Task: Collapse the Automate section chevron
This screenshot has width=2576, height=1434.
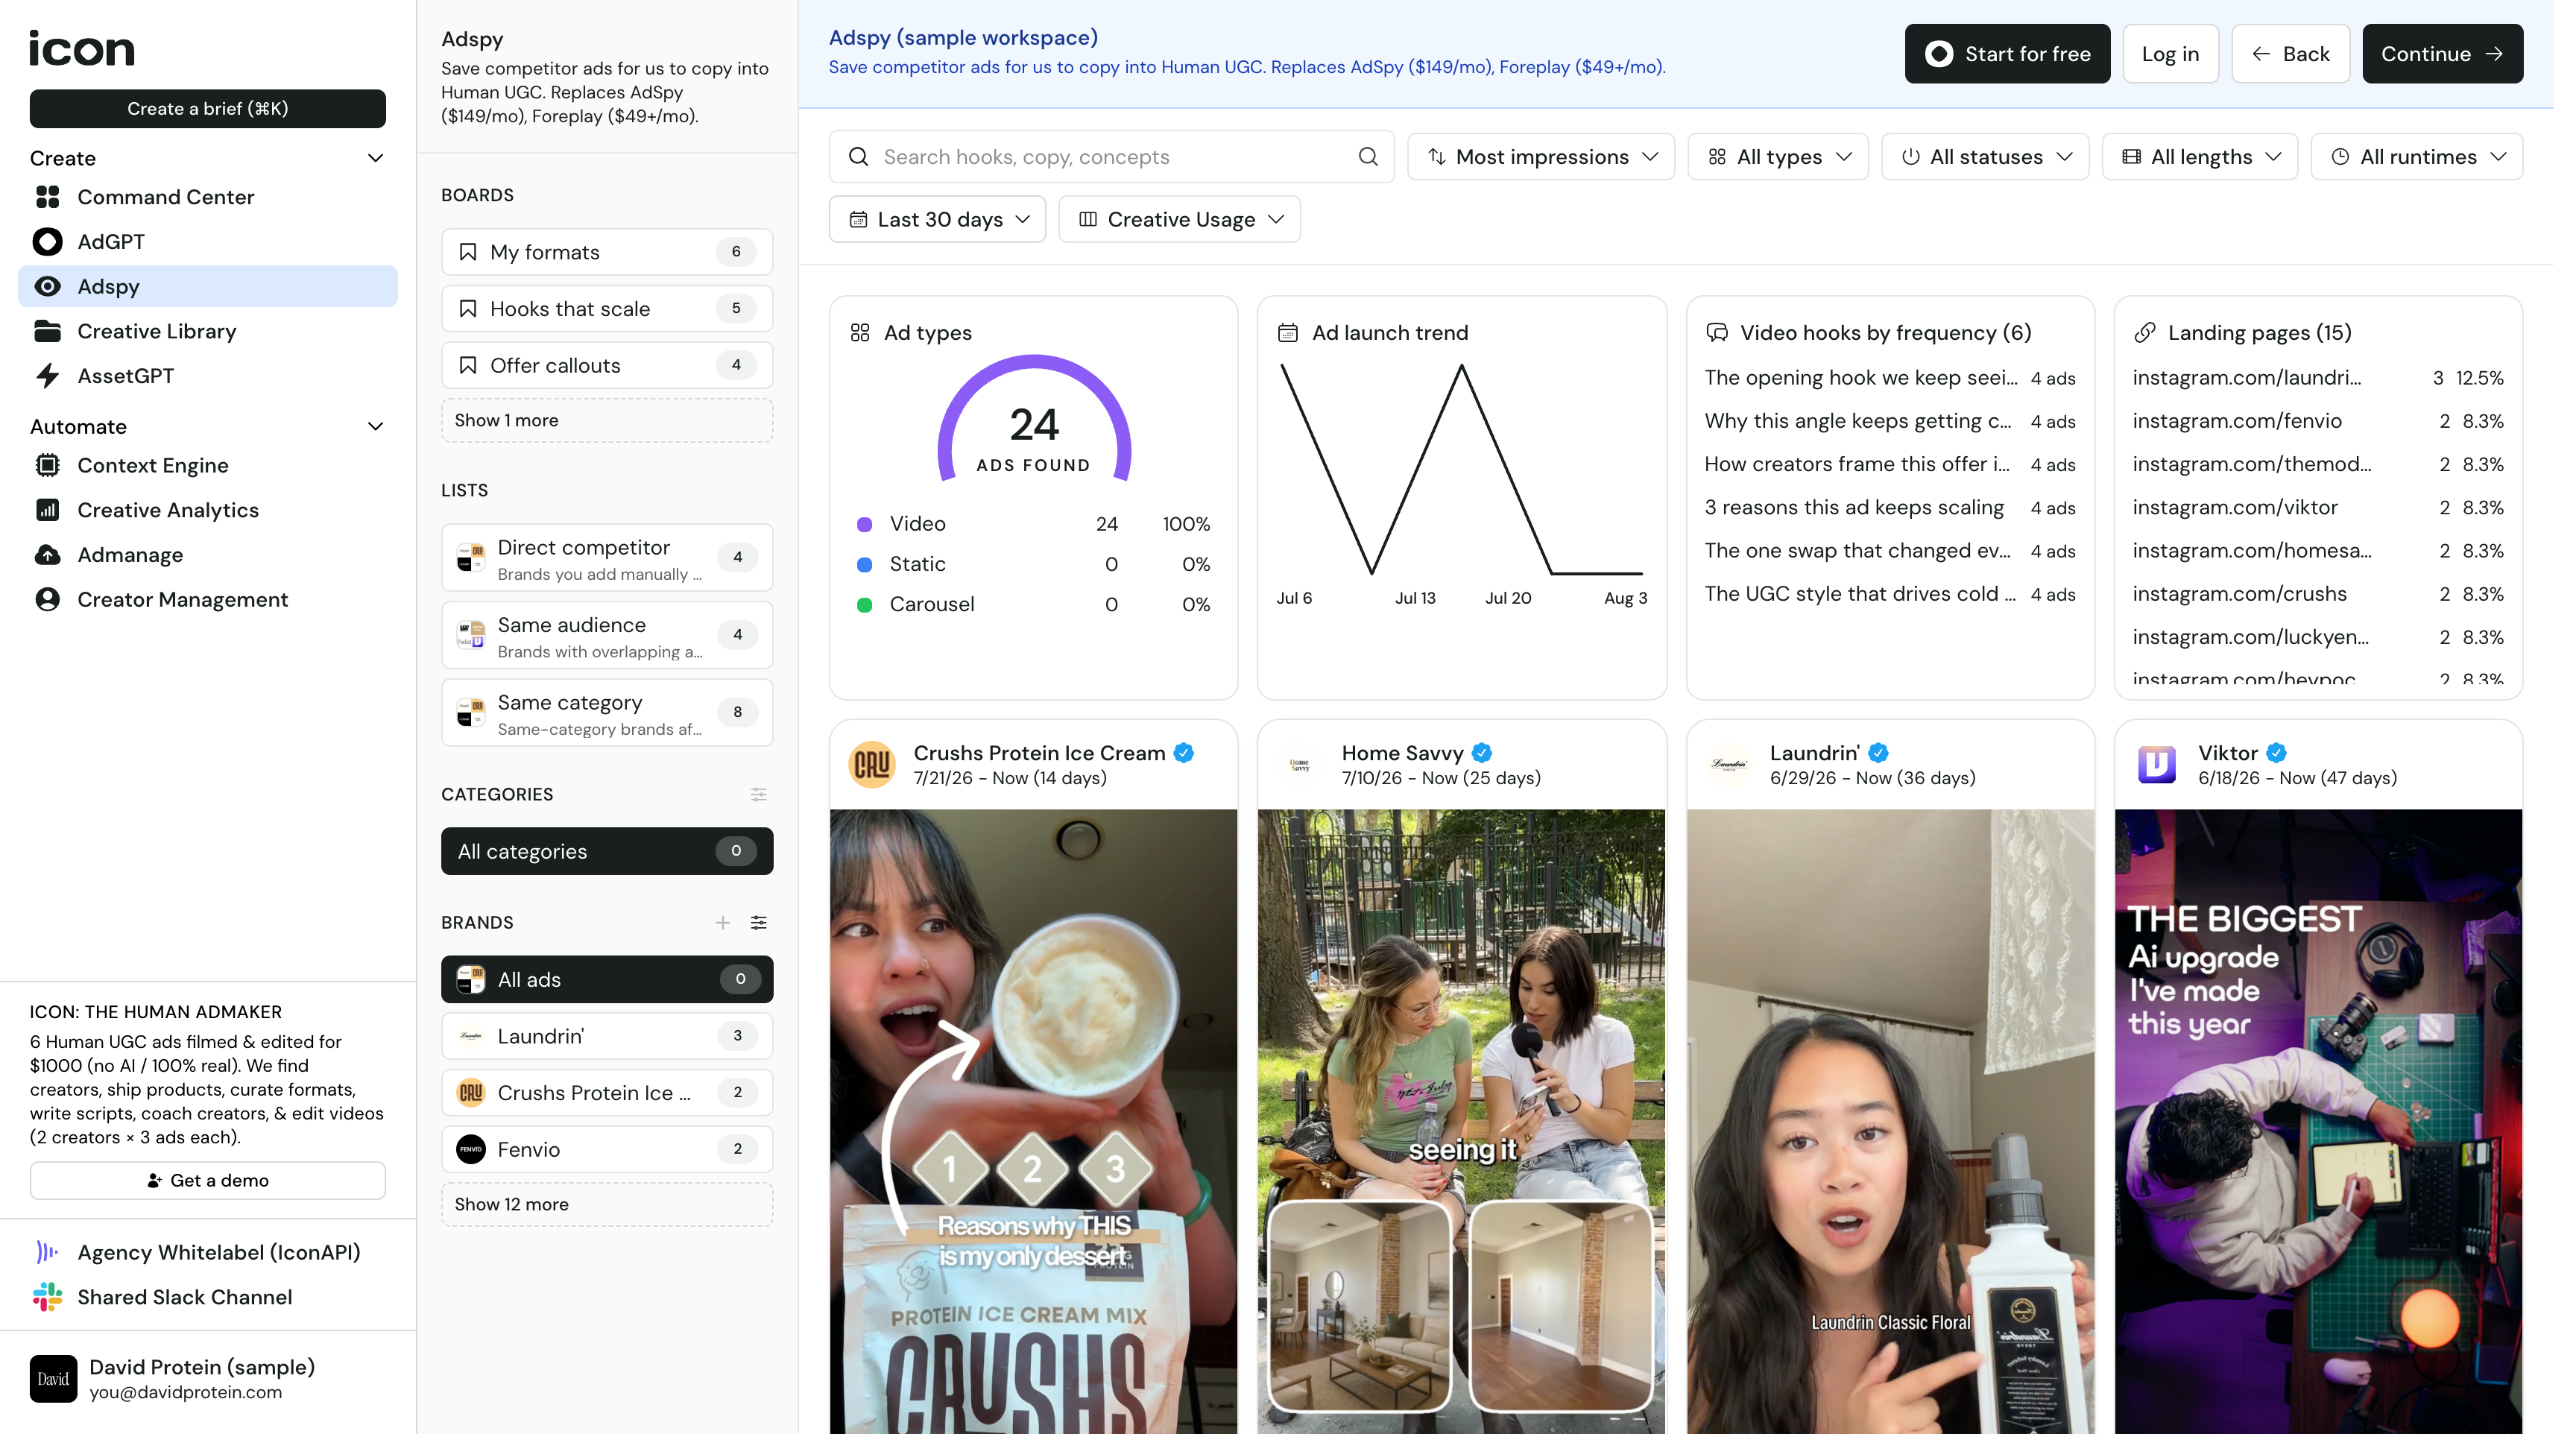Action: (x=376, y=426)
